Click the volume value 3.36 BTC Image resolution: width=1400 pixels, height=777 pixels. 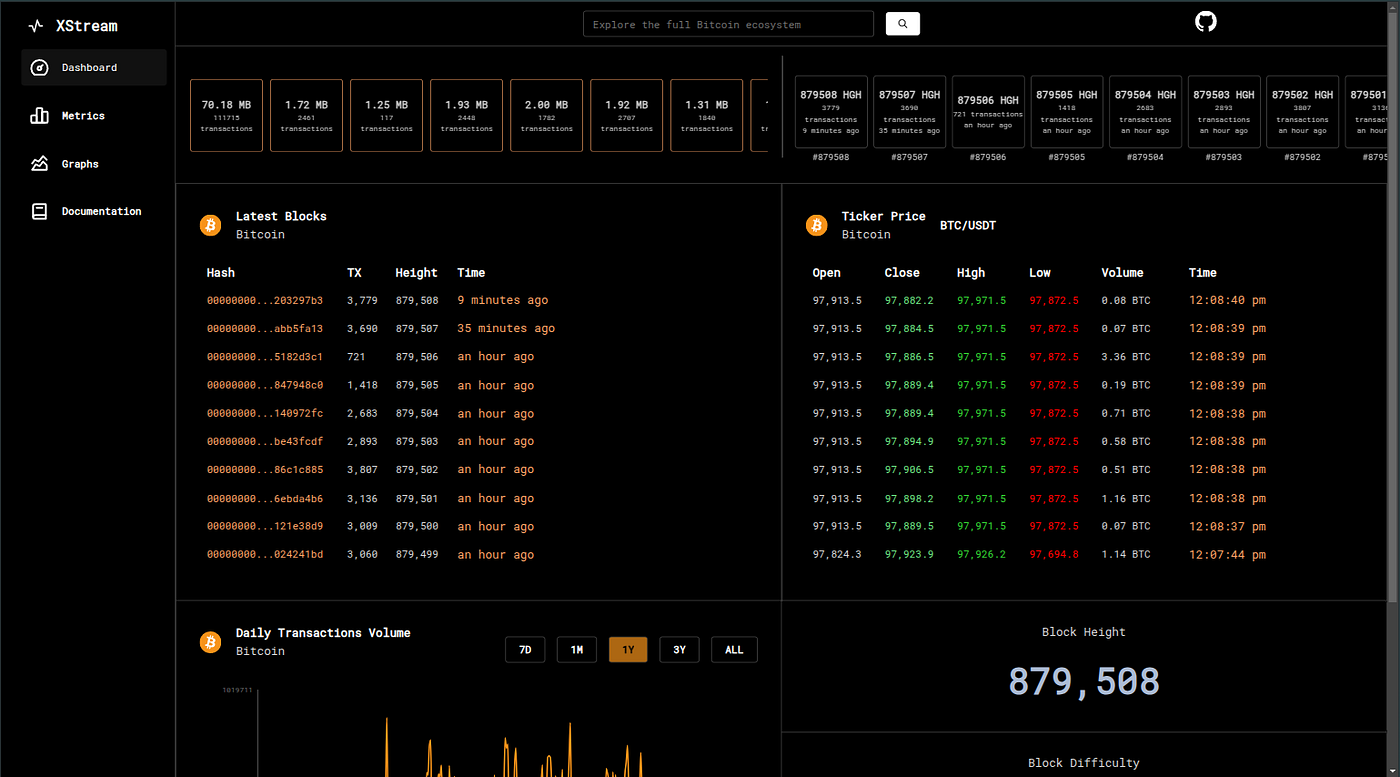[1126, 357]
